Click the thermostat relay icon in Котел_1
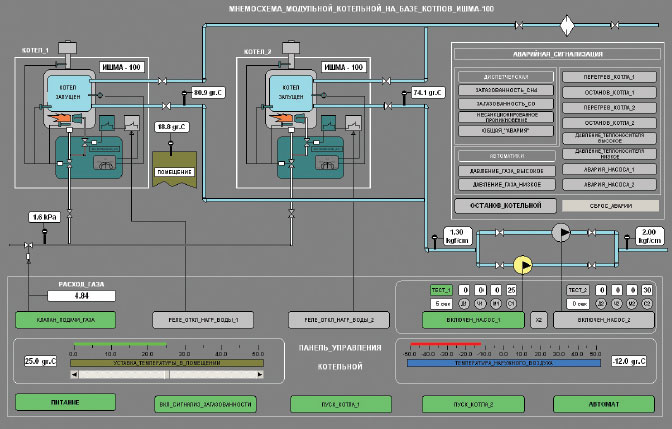The width and height of the screenshot is (672, 429). [132, 120]
